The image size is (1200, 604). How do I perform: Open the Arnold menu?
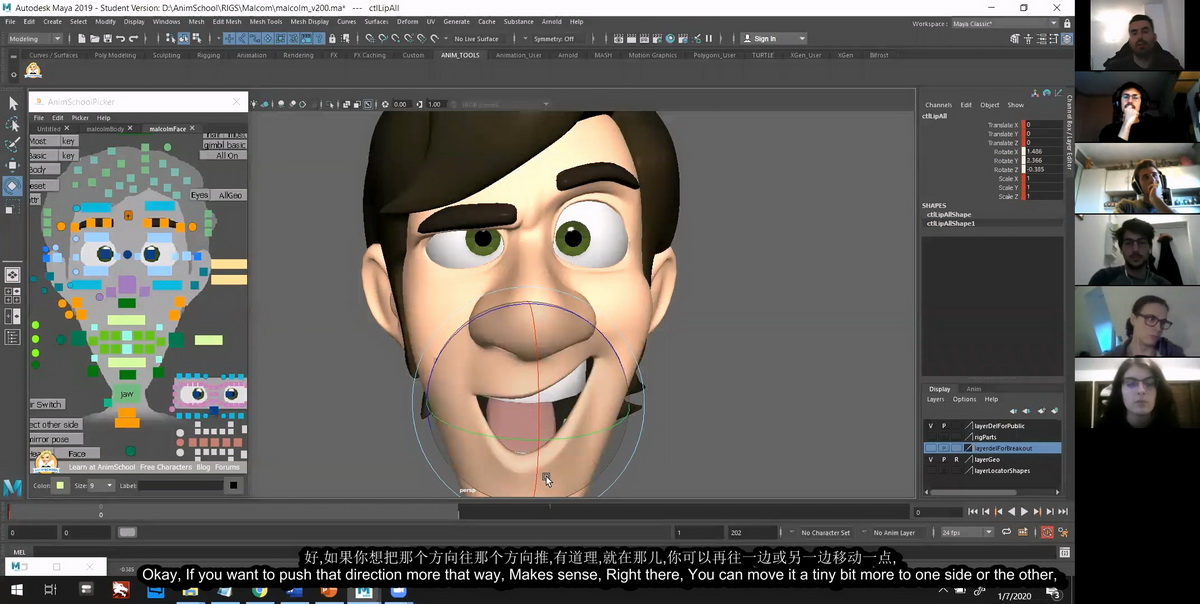pyautogui.click(x=551, y=21)
